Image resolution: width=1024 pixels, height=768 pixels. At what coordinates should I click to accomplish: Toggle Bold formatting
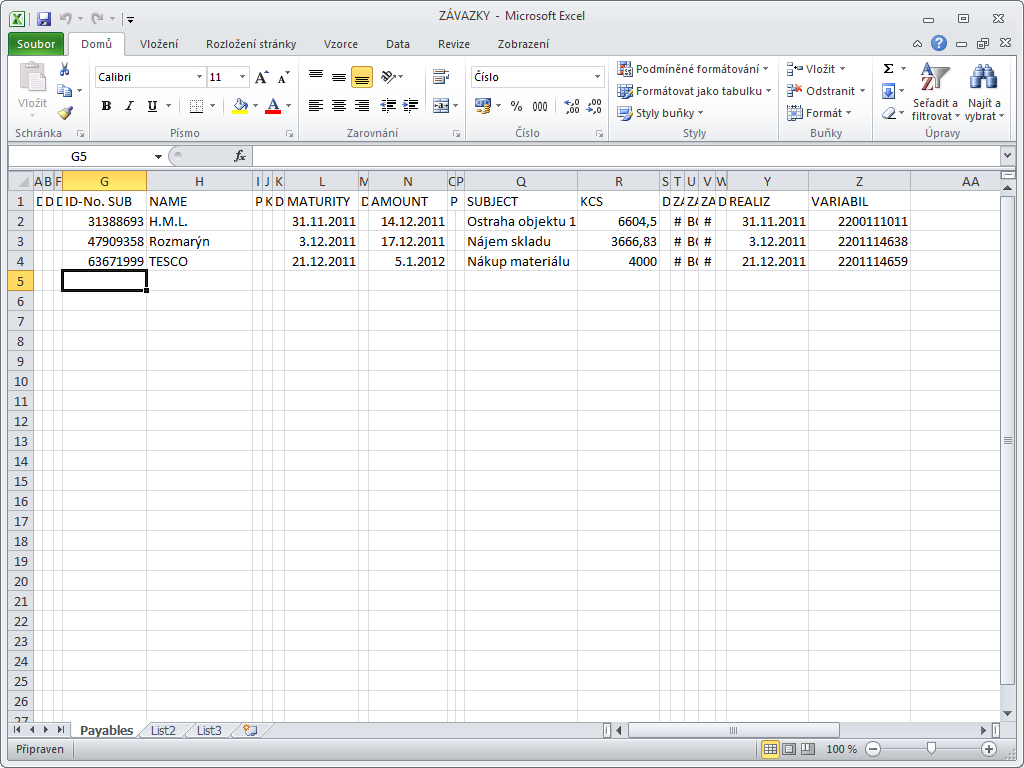point(106,106)
